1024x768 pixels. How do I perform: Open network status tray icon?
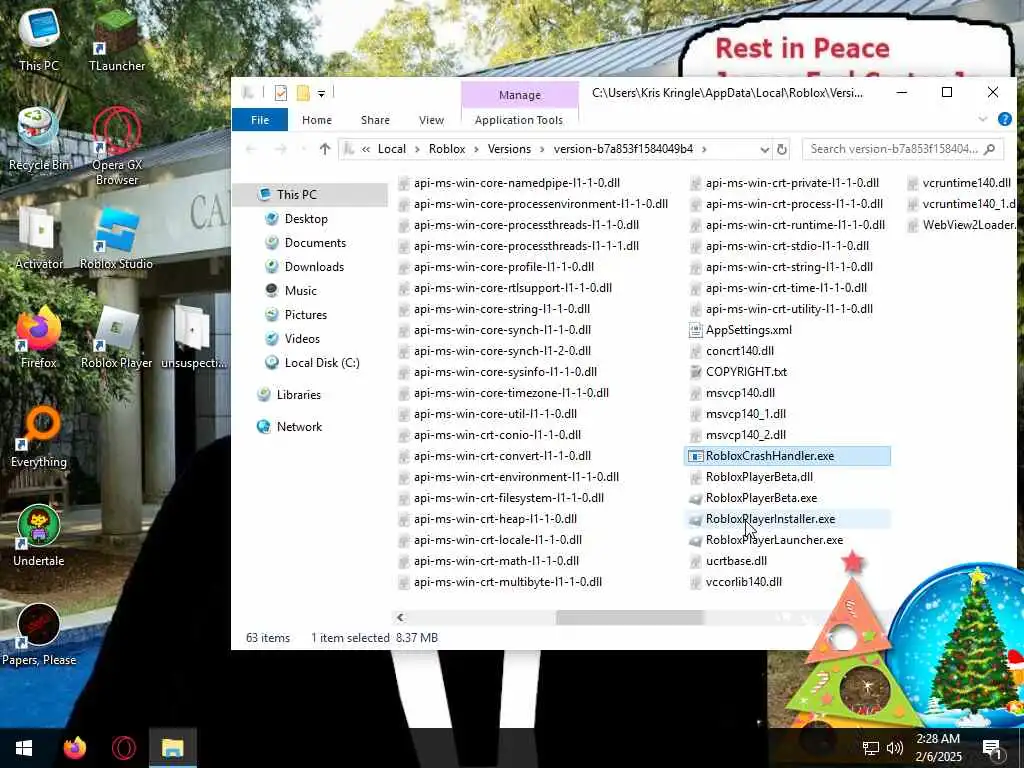(871, 748)
